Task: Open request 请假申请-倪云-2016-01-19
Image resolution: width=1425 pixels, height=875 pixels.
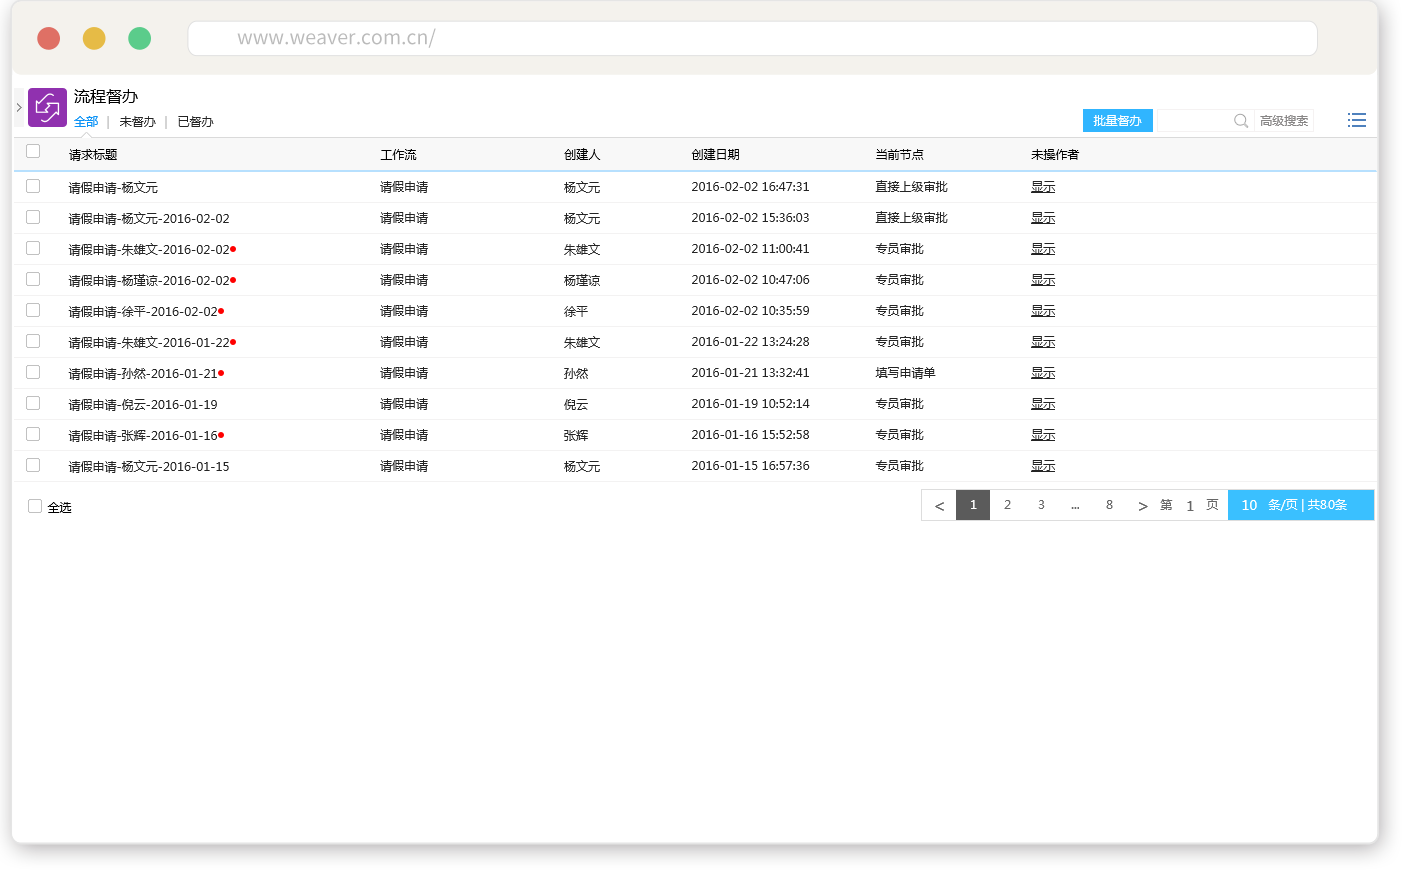Action: 143,405
